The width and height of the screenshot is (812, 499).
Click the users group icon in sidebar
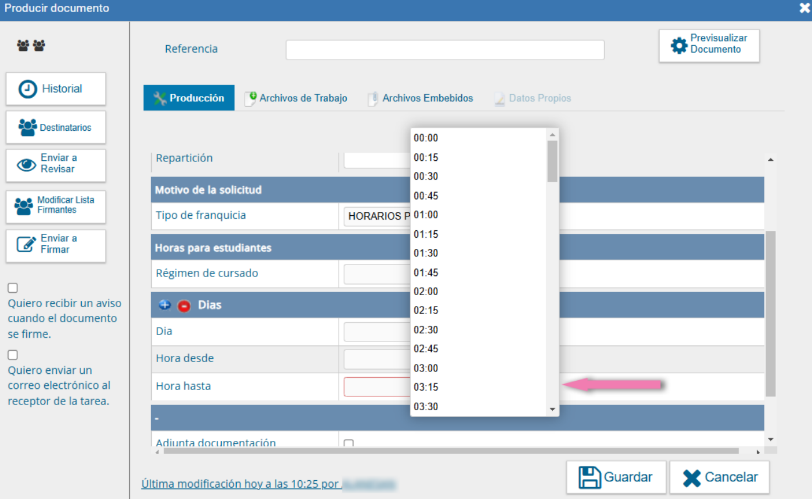(x=31, y=46)
